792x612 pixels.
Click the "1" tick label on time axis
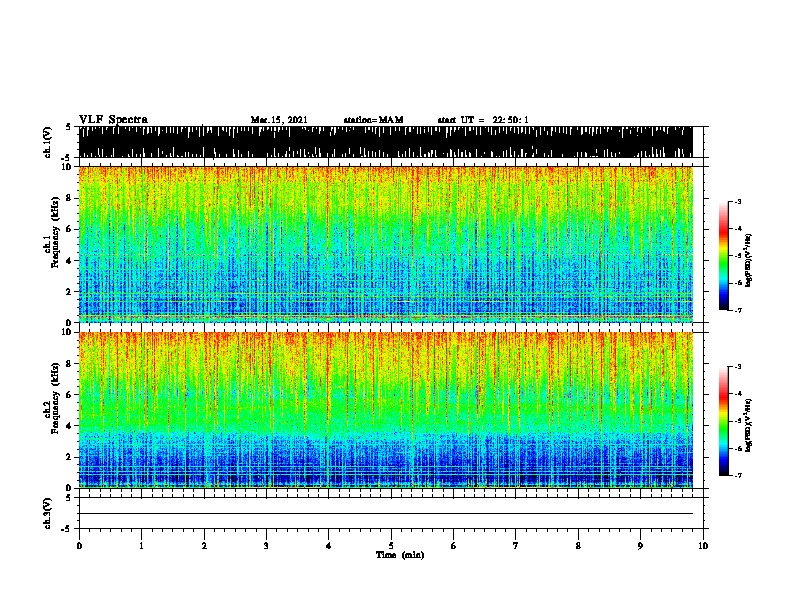pos(141,546)
